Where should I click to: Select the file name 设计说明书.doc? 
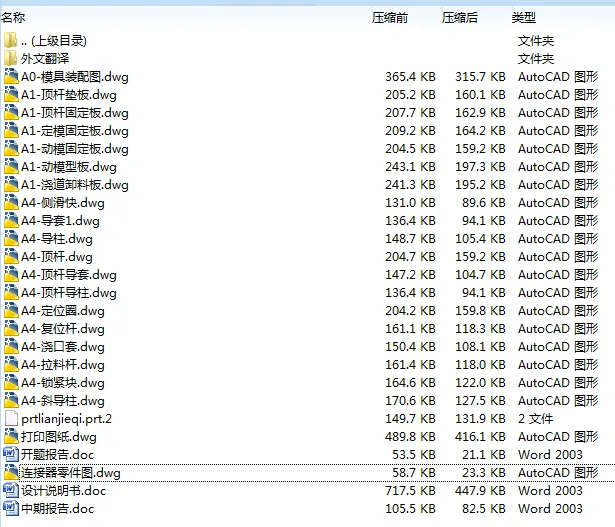tap(64, 491)
